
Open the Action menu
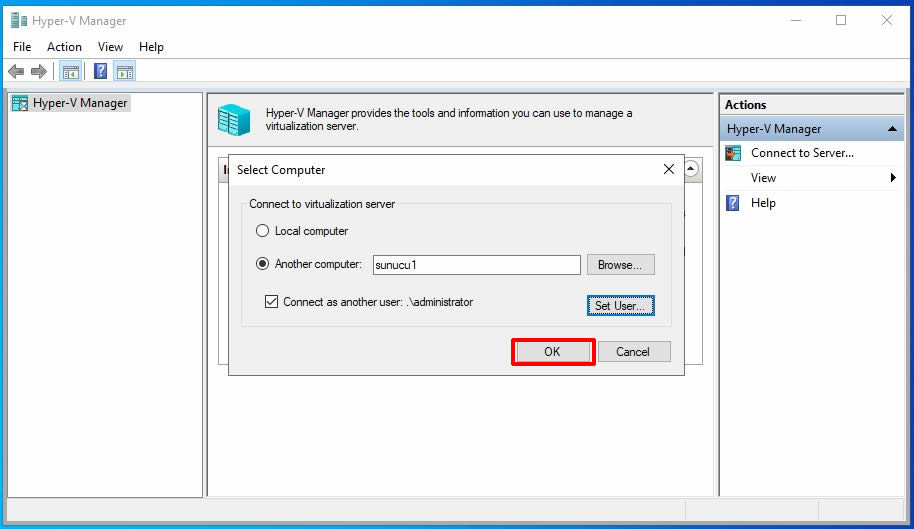tap(64, 47)
